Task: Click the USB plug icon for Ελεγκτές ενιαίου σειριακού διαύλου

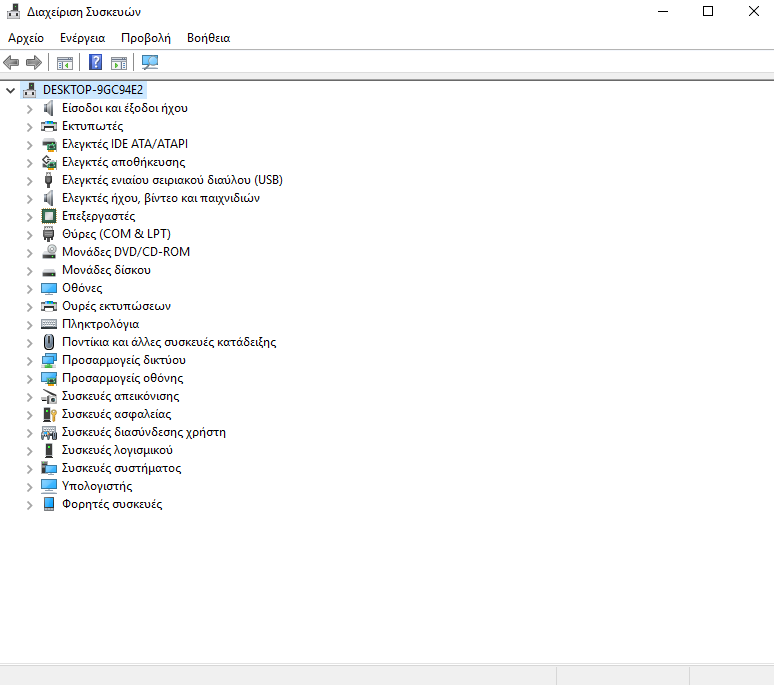Action: click(x=49, y=180)
